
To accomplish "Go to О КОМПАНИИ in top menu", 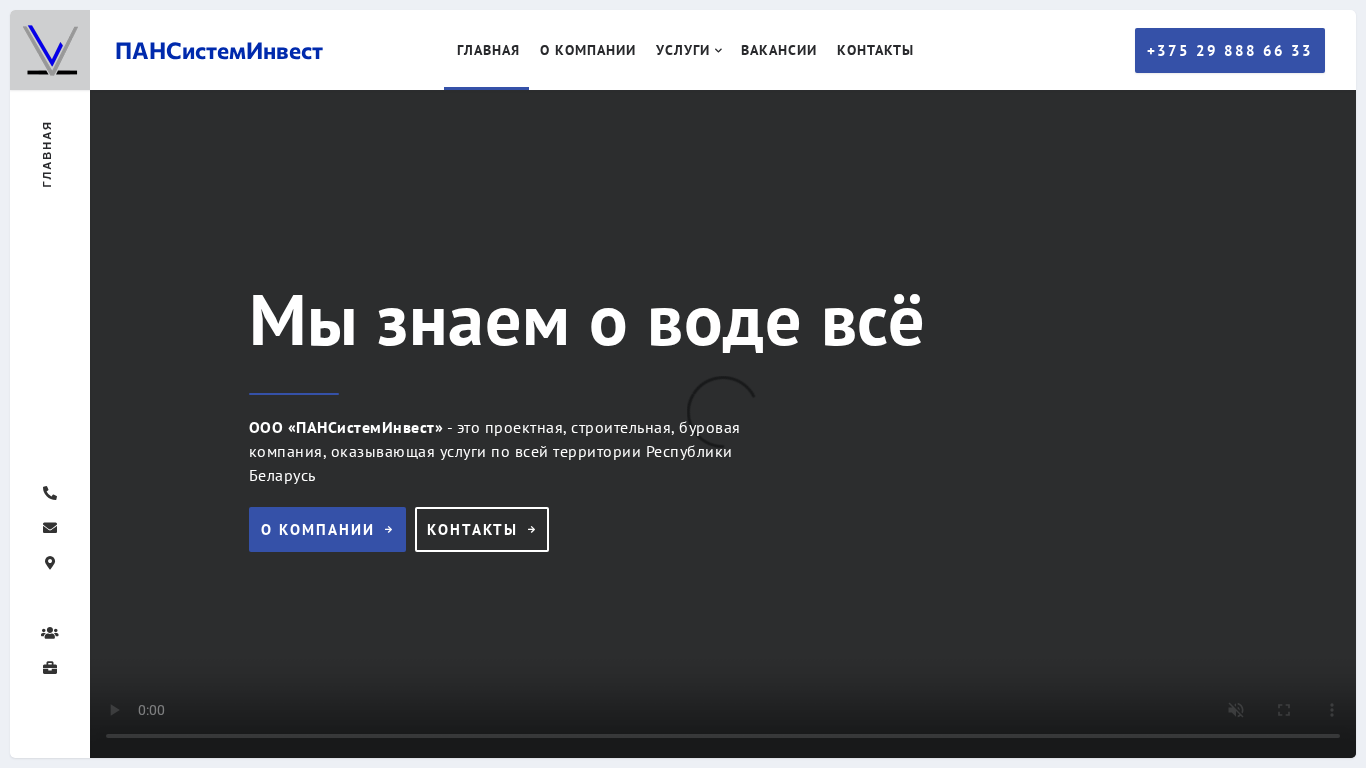I will (x=588, y=50).
